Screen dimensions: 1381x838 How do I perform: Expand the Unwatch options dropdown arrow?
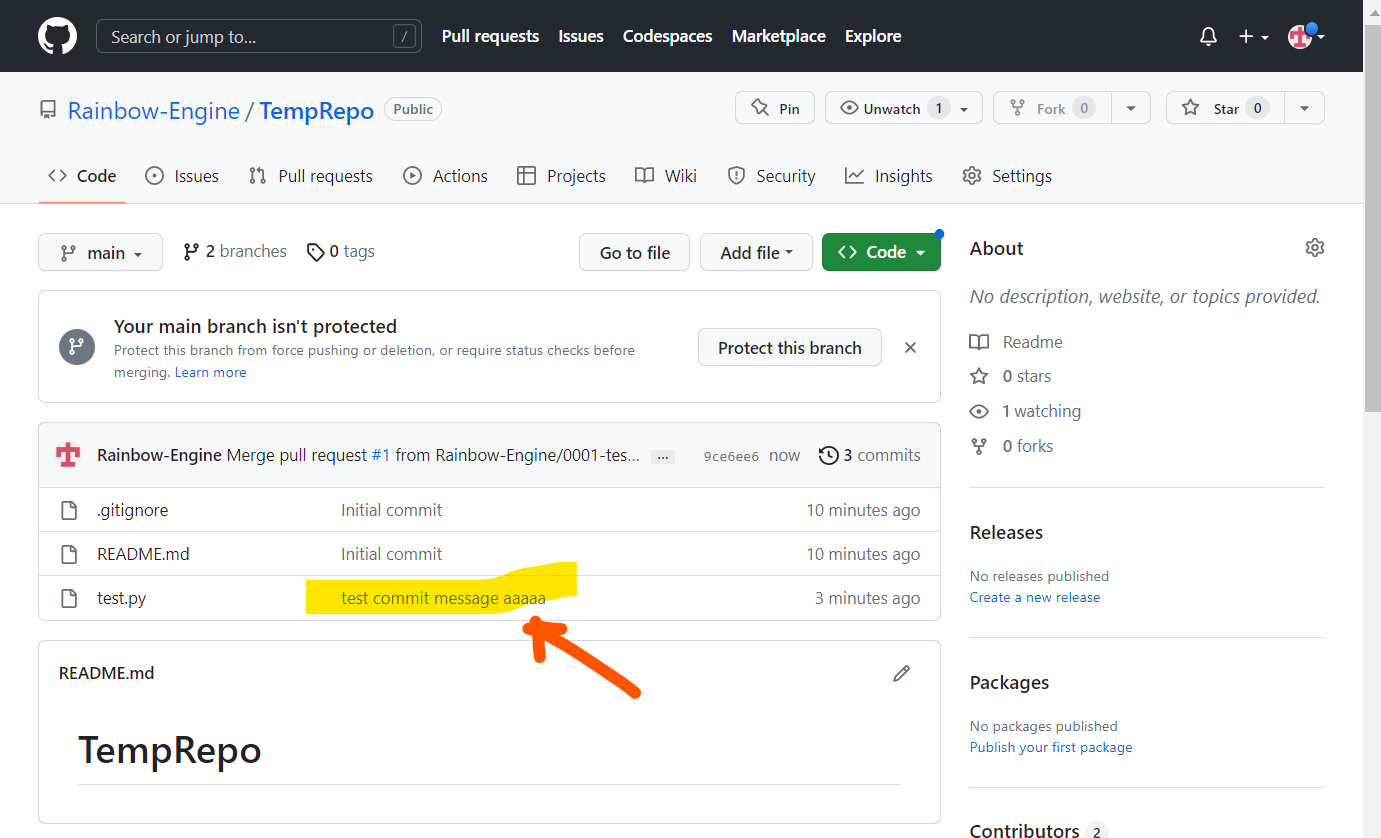click(965, 108)
